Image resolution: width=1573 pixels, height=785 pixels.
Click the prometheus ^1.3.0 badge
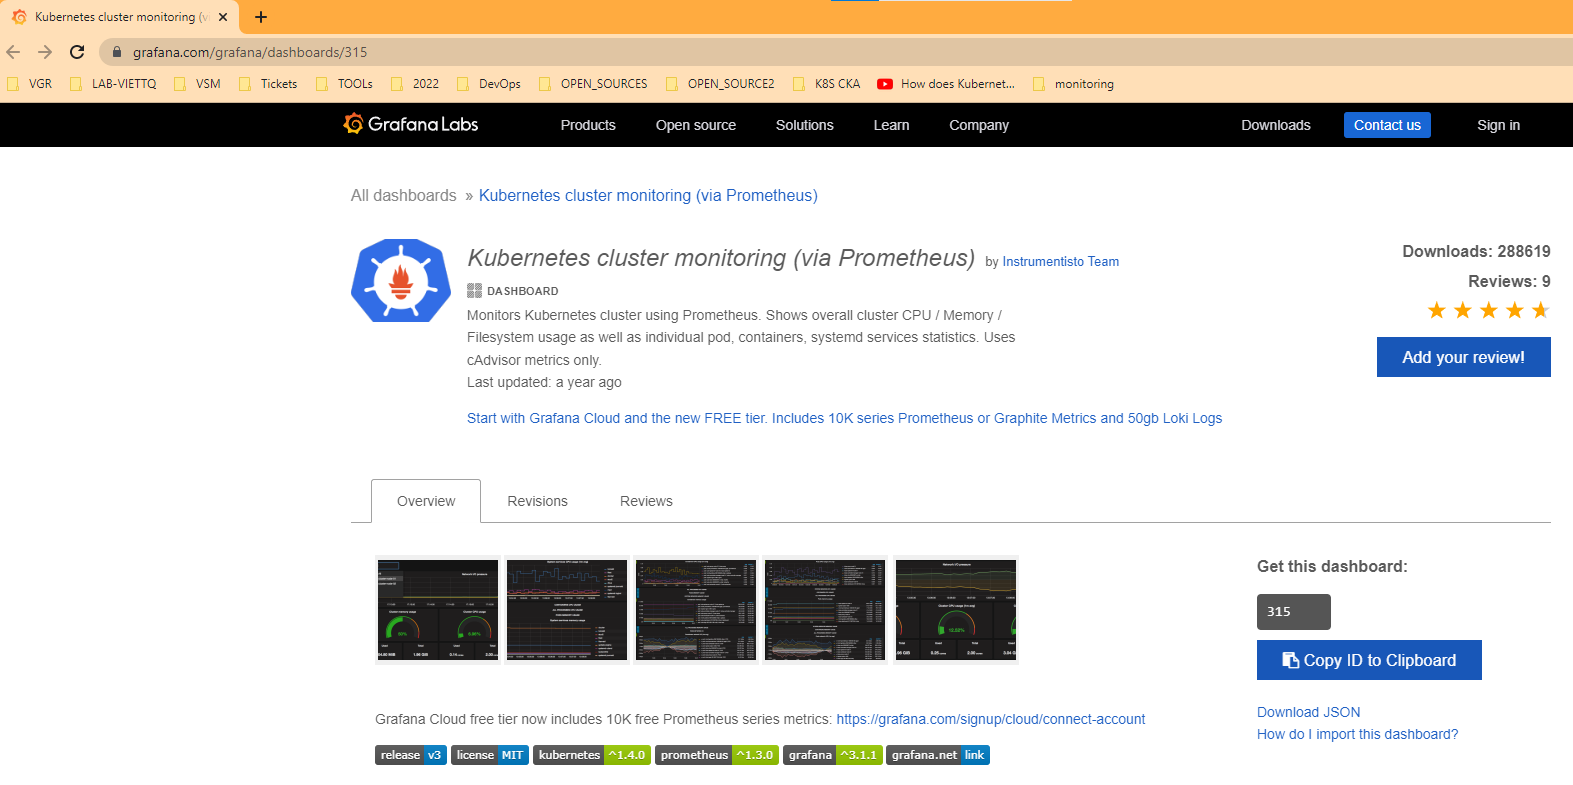[717, 755]
